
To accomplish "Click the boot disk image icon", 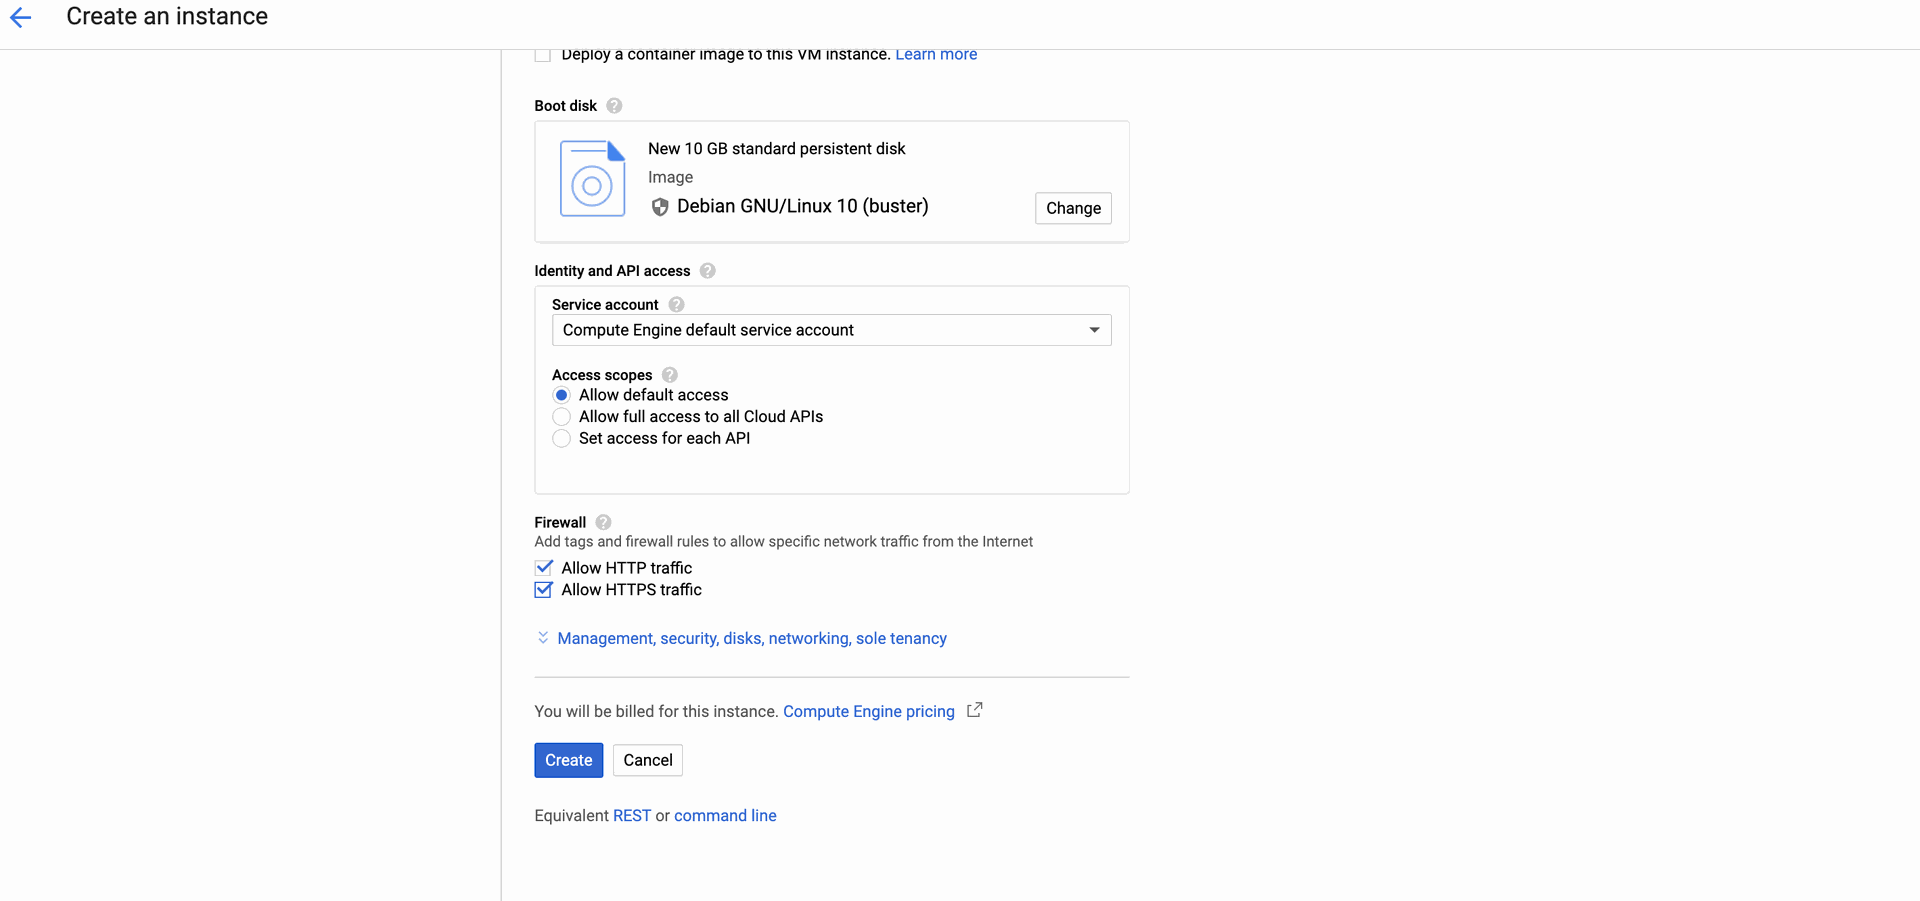I will [592, 178].
